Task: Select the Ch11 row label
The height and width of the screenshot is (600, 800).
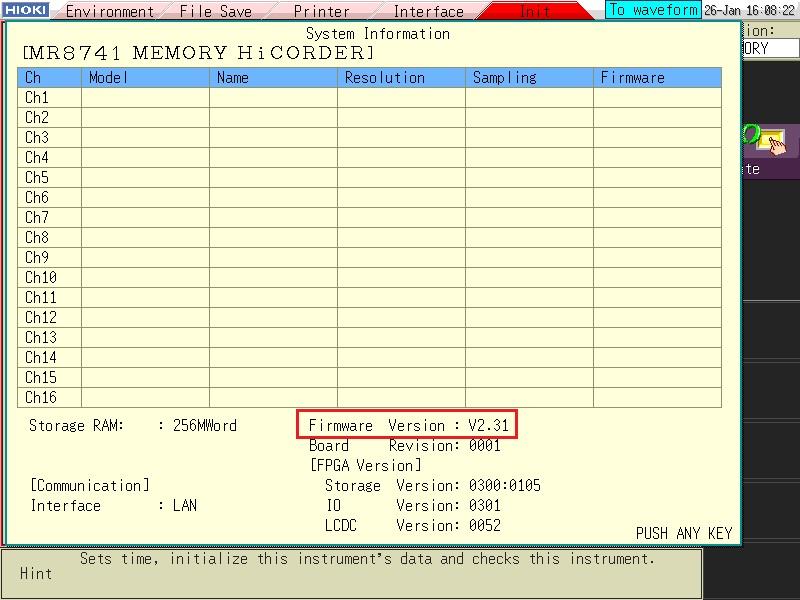Action: coord(41,297)
